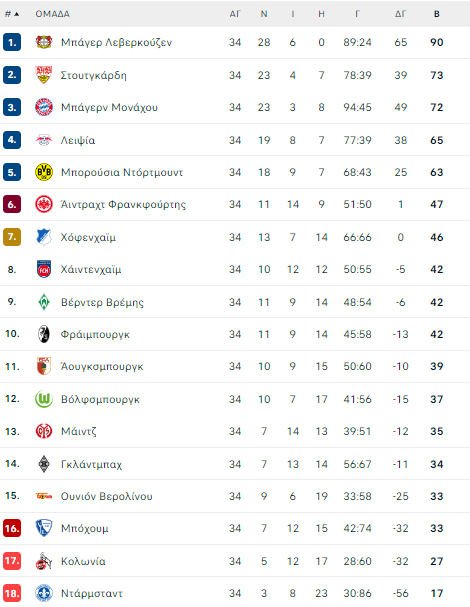This screenshot has height=607, width=470.
Task: Open the Λειψία team link
Action: click(78, 140)
